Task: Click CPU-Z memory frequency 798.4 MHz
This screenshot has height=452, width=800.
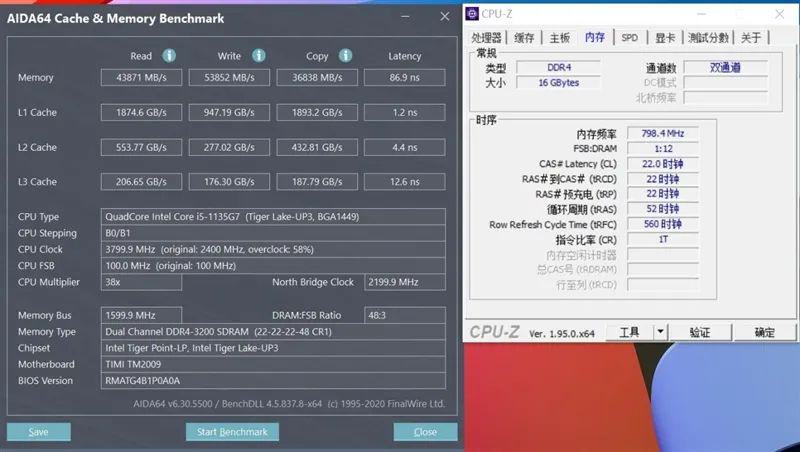Action: pyautogui.click(x=663, y=133)
